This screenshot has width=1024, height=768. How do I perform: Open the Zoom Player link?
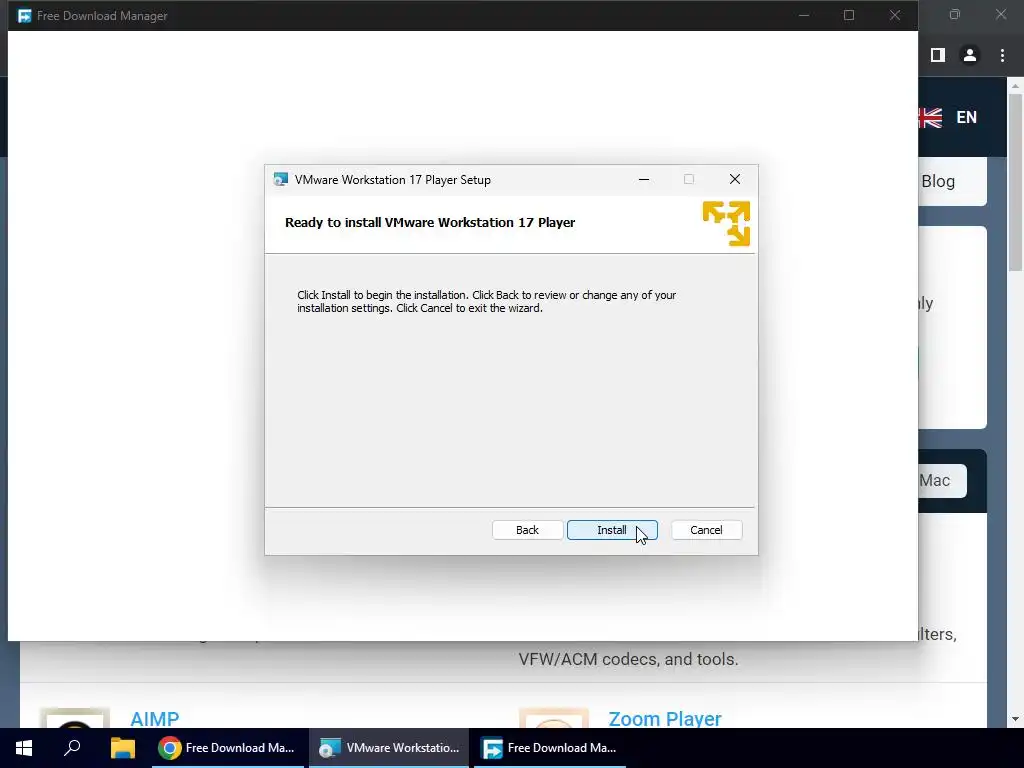(x=665, y=718)
